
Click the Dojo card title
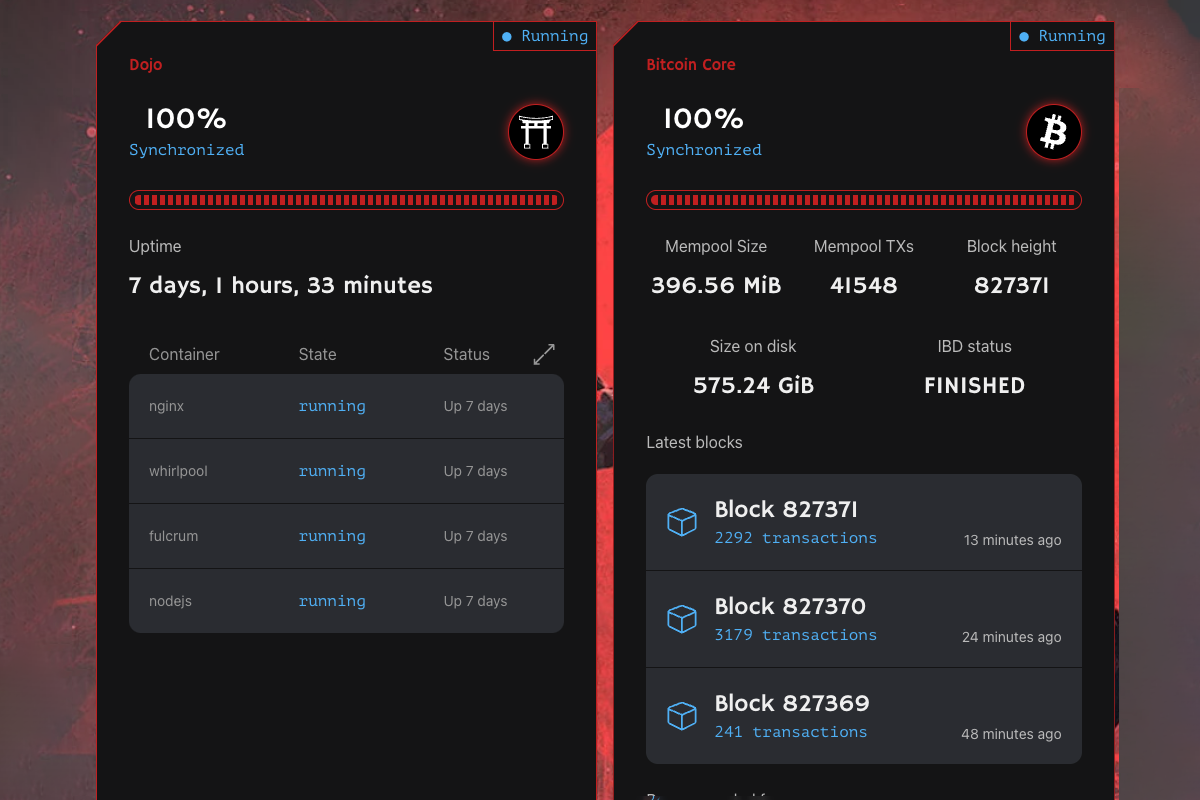pyautogui.click(x=146, y=65)
